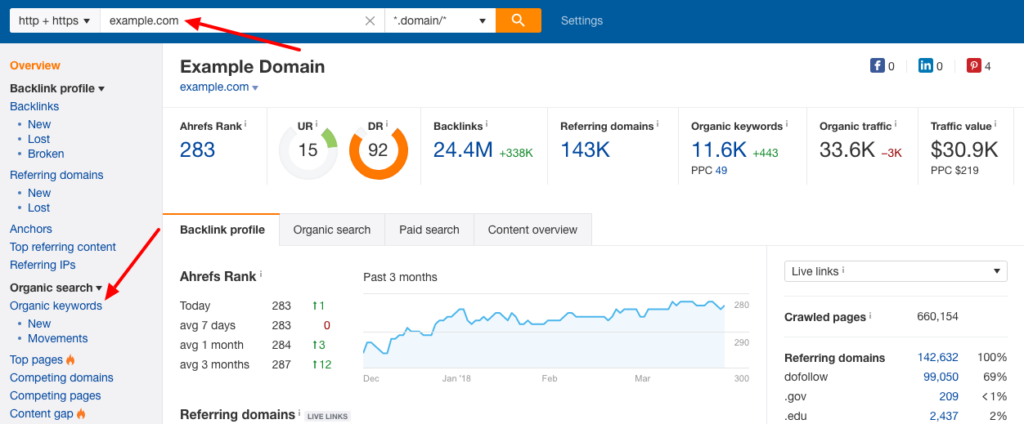Open Organic keywords in the sidebar
Screen dimensions: 1024x424
56,306
